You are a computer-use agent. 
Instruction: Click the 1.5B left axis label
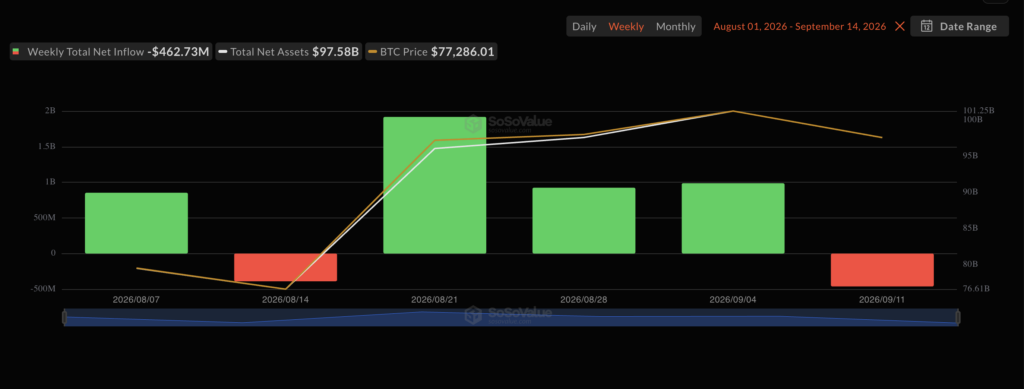coord(46,147)
